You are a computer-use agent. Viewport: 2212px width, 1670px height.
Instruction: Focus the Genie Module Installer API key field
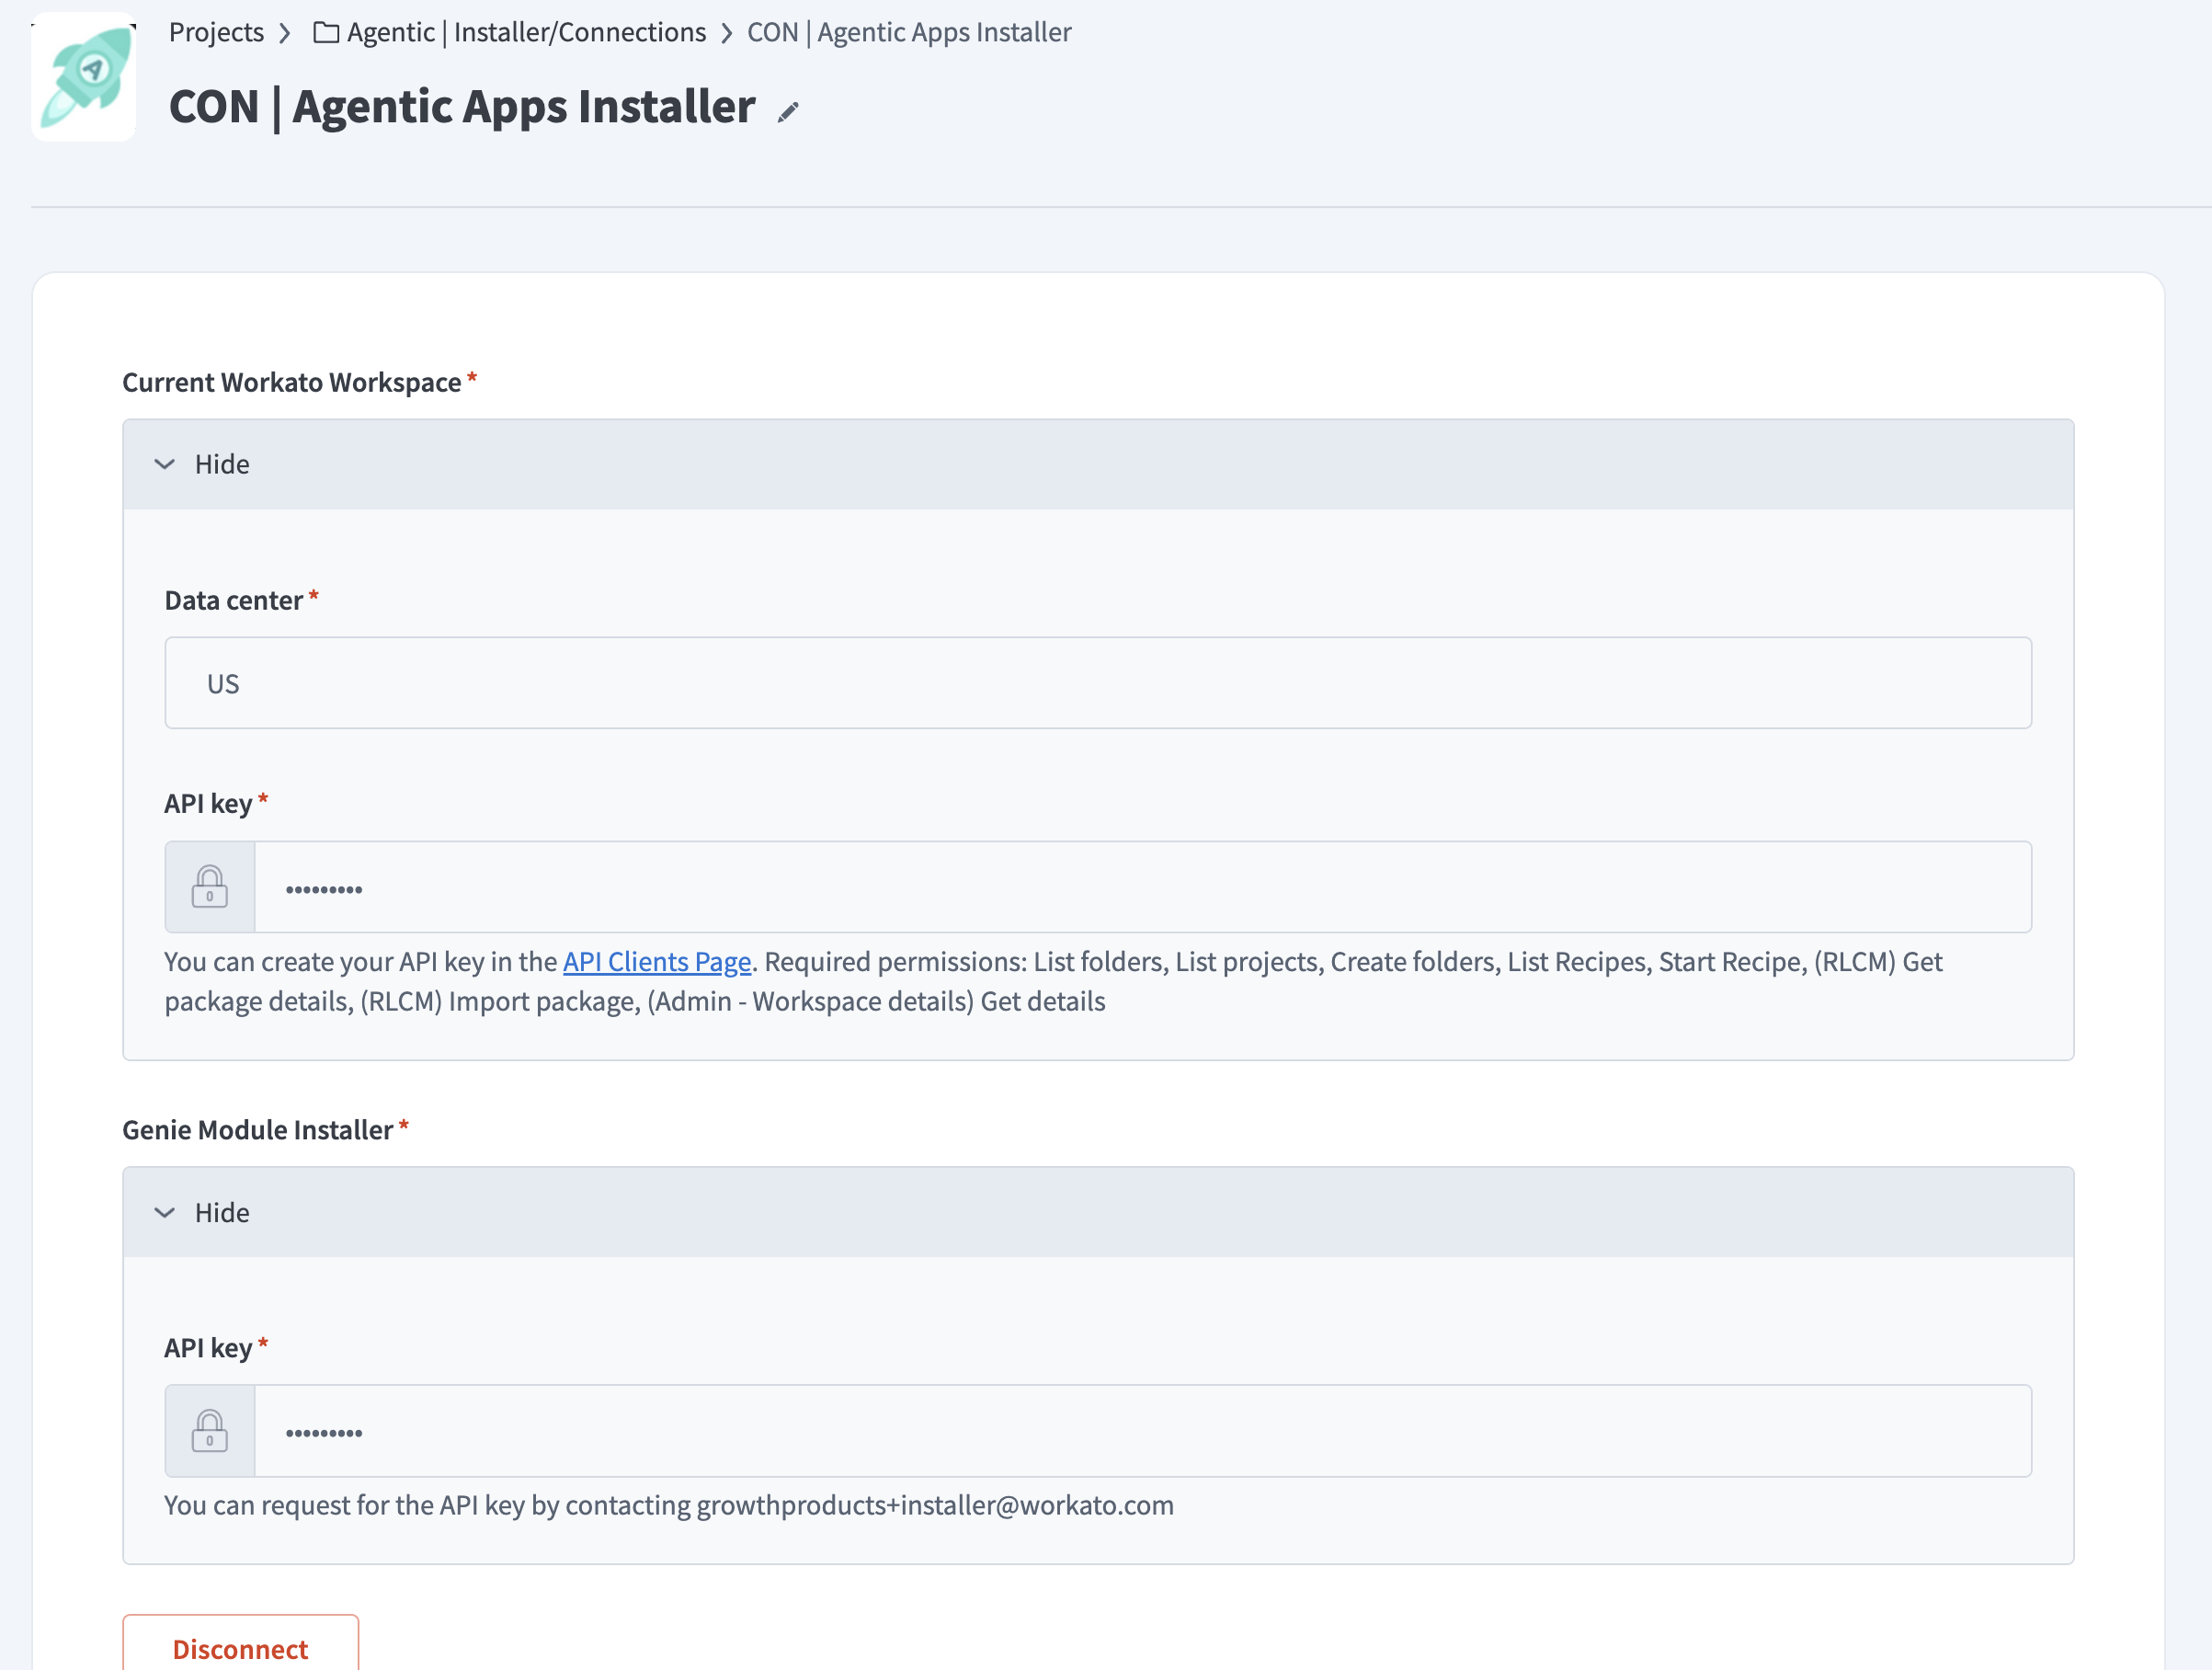pyautogui.click(x=1143, y=1431)
